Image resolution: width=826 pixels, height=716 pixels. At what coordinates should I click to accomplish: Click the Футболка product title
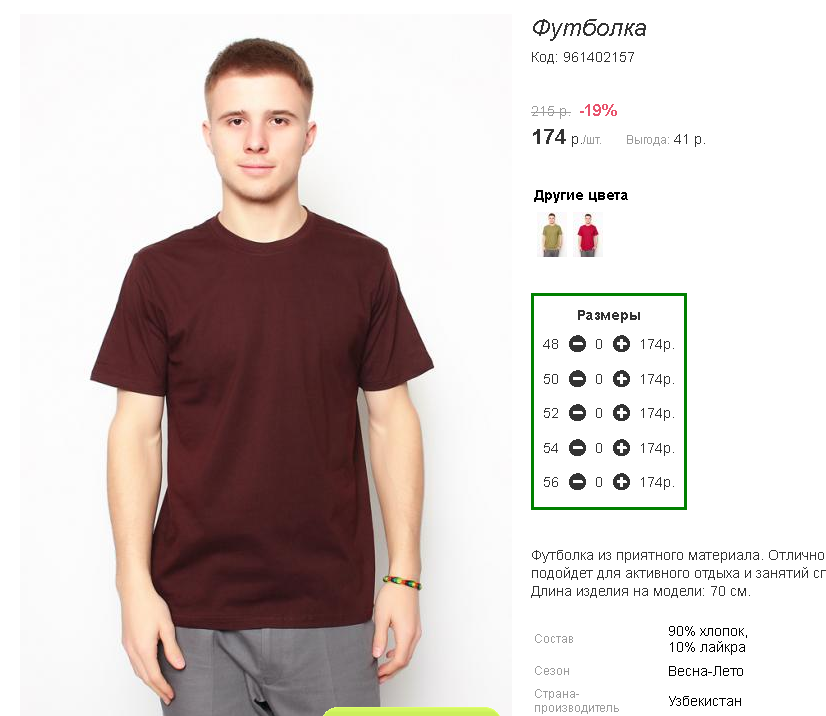(x=589, y=28)
